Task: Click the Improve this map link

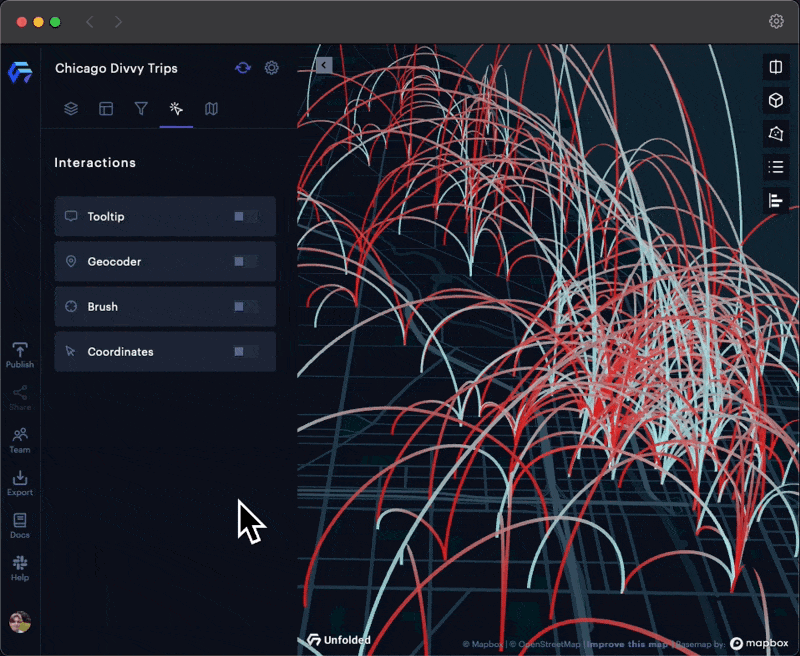Action: (x=628, y=645)
